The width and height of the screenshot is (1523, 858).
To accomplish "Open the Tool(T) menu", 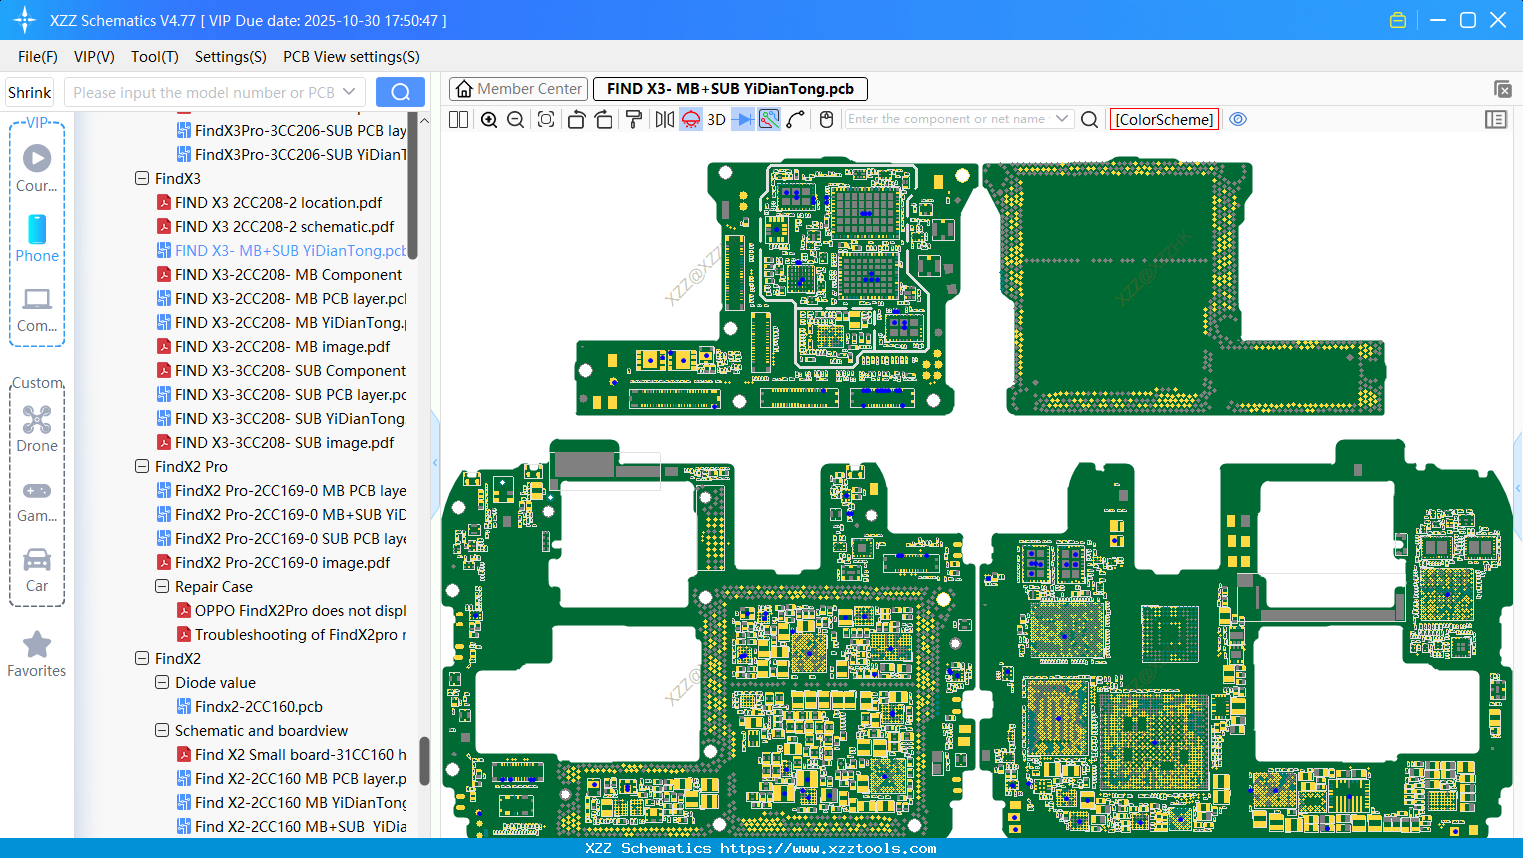I will point(155,57).
